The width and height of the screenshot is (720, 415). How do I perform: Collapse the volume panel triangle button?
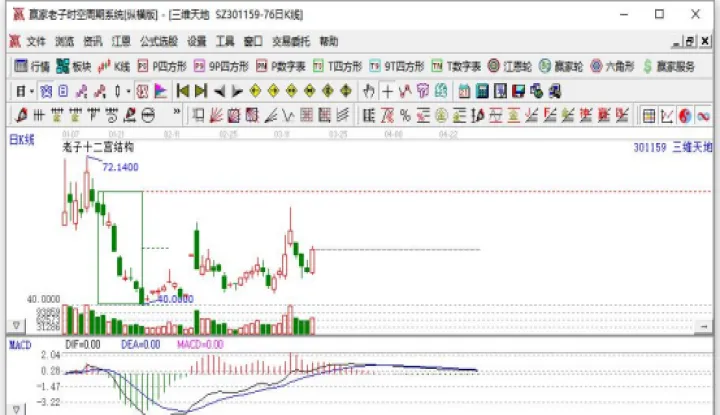[16, 325]
